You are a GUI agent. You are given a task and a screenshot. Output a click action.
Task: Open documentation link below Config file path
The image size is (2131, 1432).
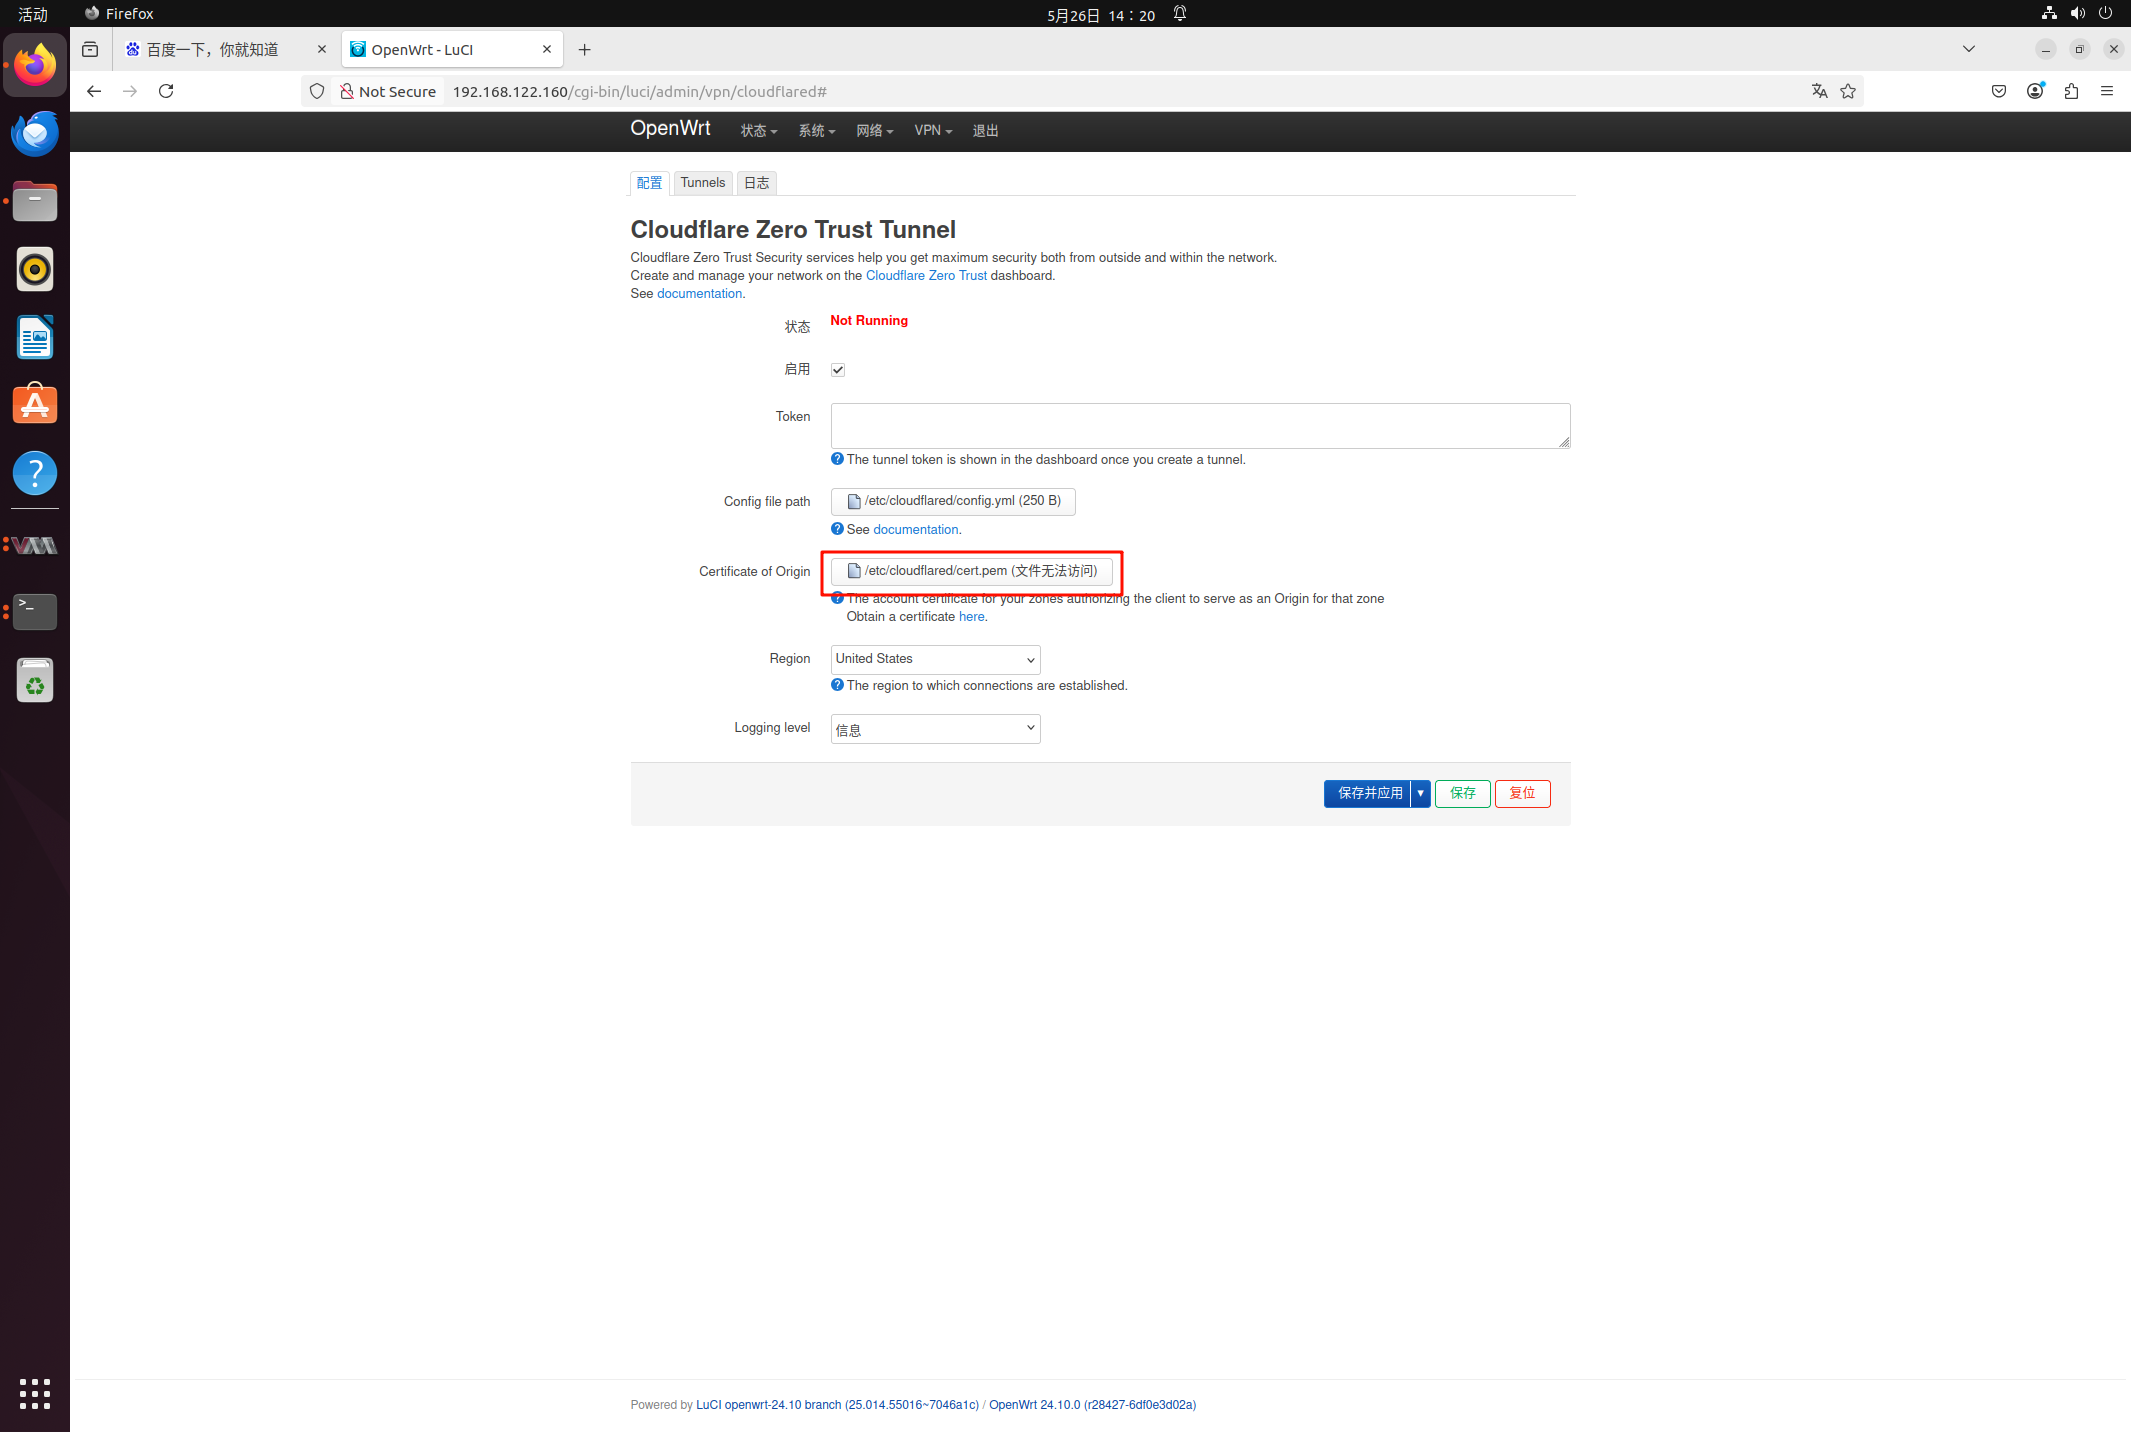coord(915,530)
